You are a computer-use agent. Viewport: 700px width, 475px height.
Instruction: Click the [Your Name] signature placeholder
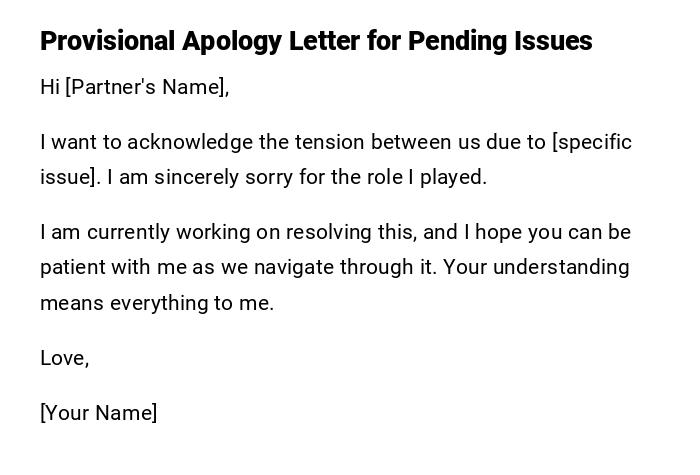(x=99, y=413)
